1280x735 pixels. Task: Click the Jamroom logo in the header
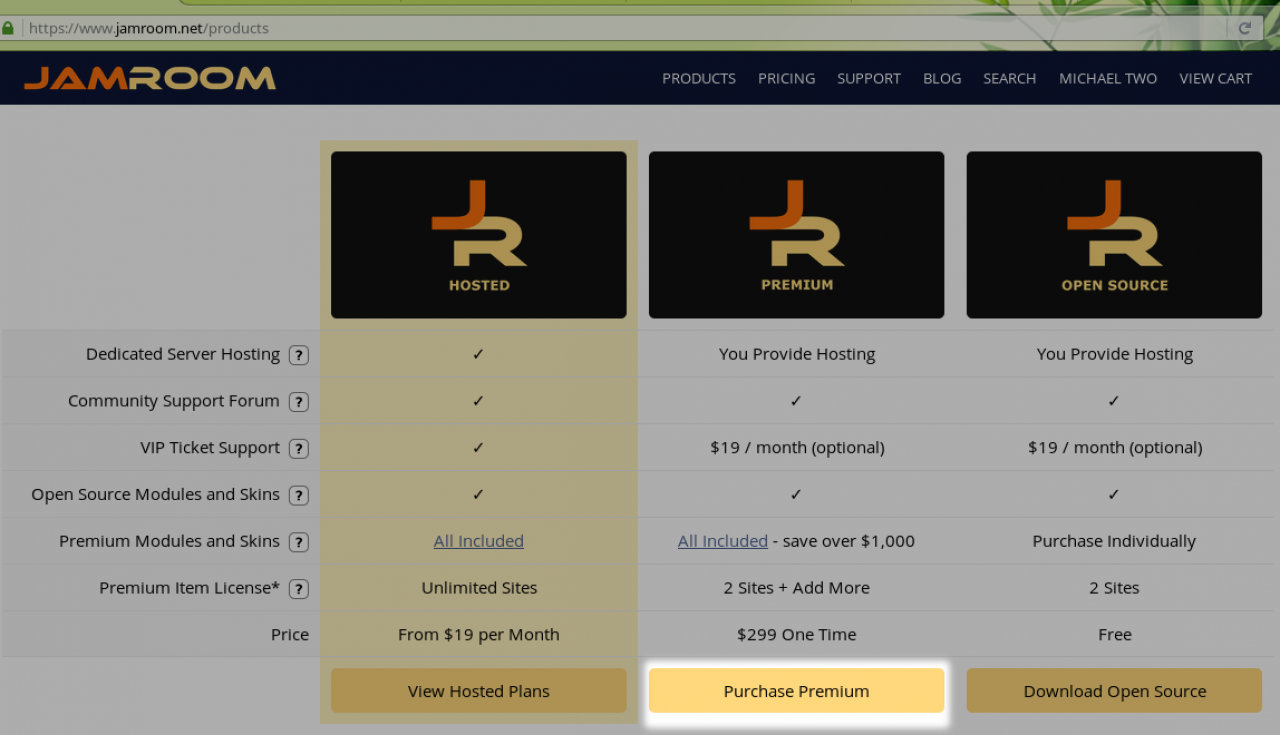point(150,78)
